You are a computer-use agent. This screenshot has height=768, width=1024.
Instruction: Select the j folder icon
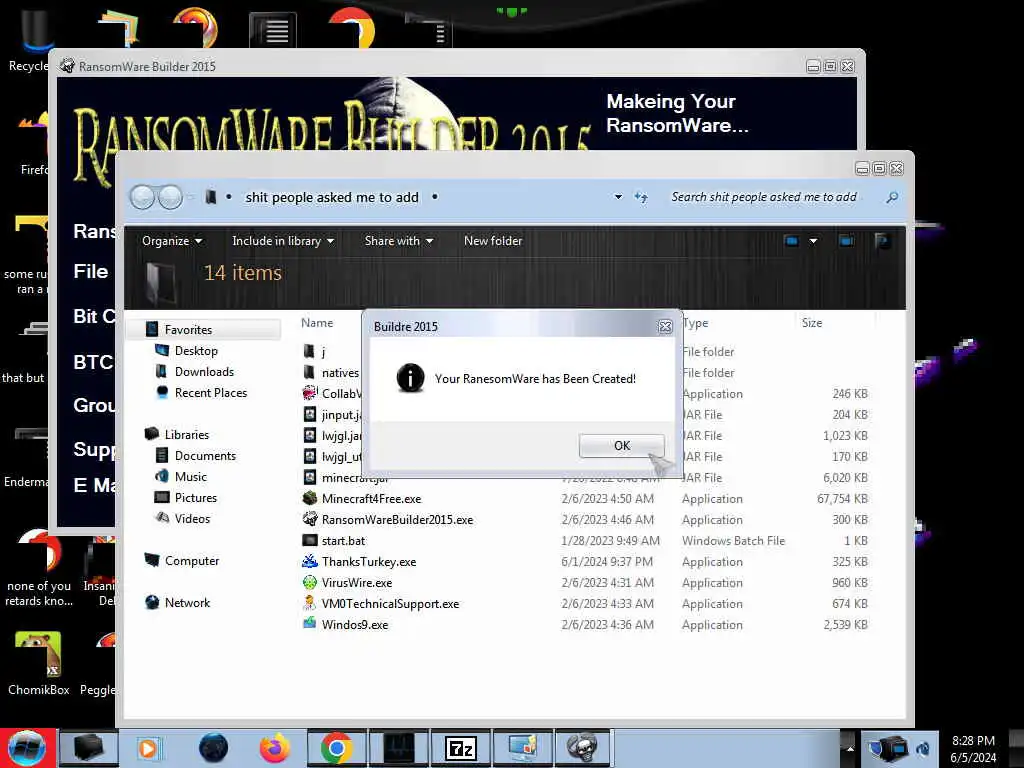coord(310,351)
